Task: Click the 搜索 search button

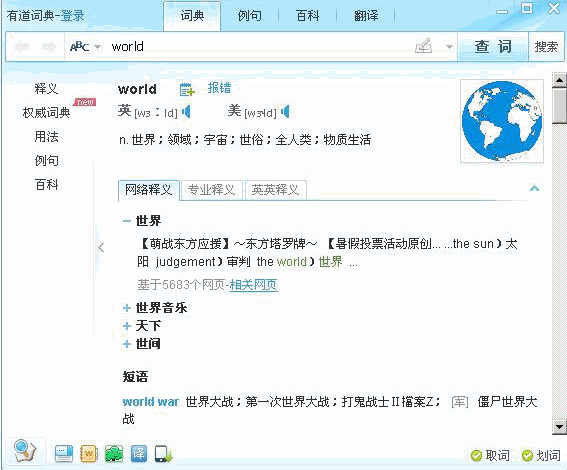Action: (546, 46)
